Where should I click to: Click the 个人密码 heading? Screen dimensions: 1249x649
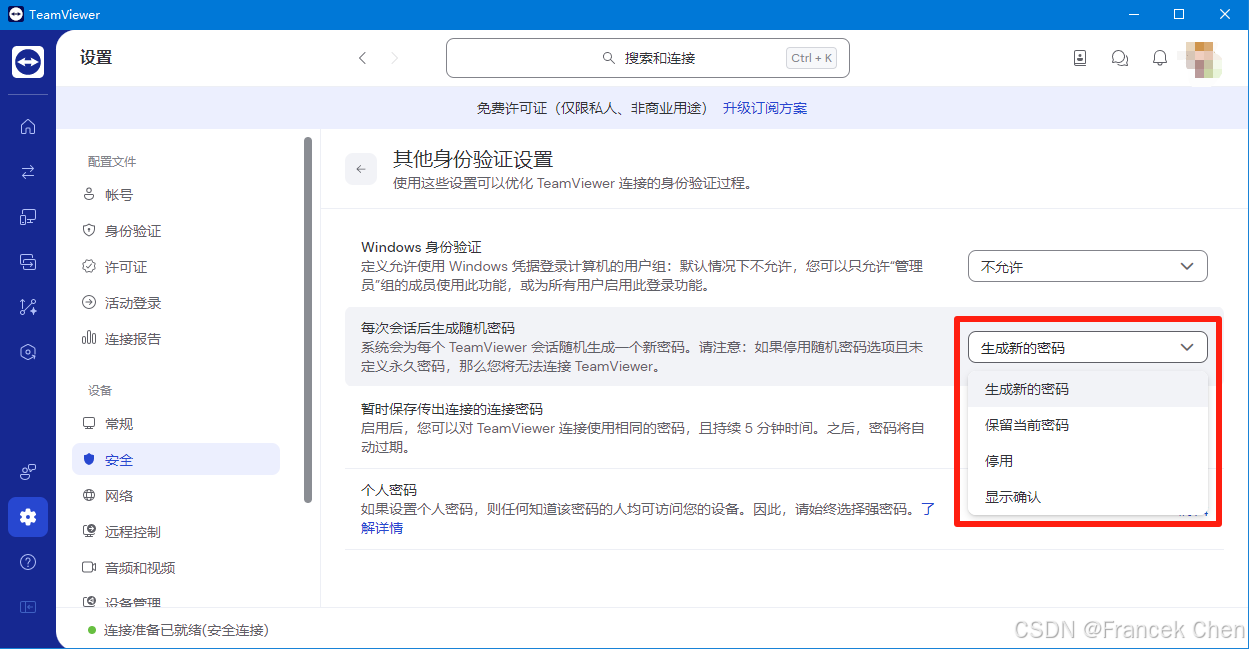point(389,490)
